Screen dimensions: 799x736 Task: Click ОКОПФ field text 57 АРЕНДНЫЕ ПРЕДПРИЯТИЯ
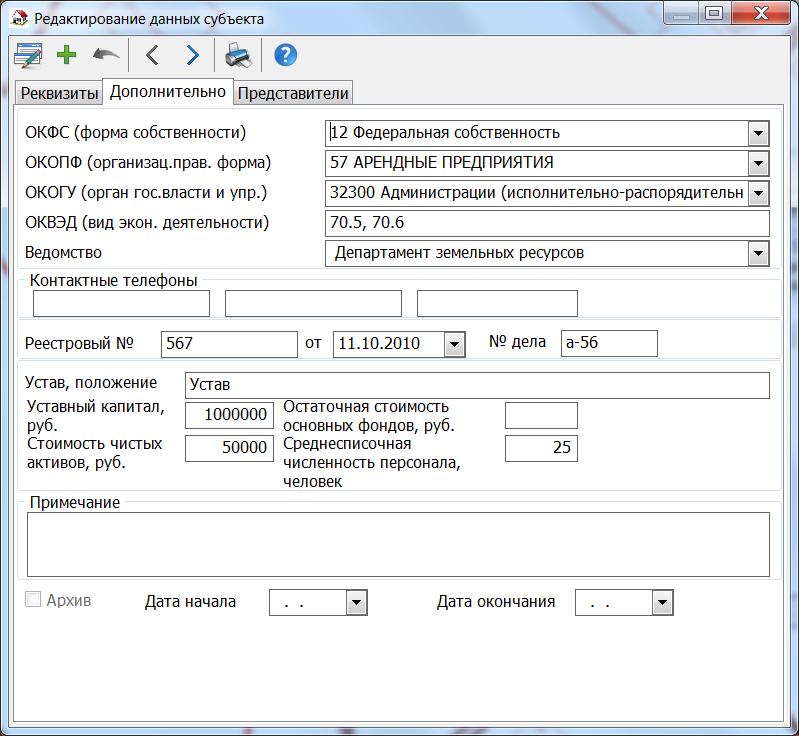coord(441,163)
